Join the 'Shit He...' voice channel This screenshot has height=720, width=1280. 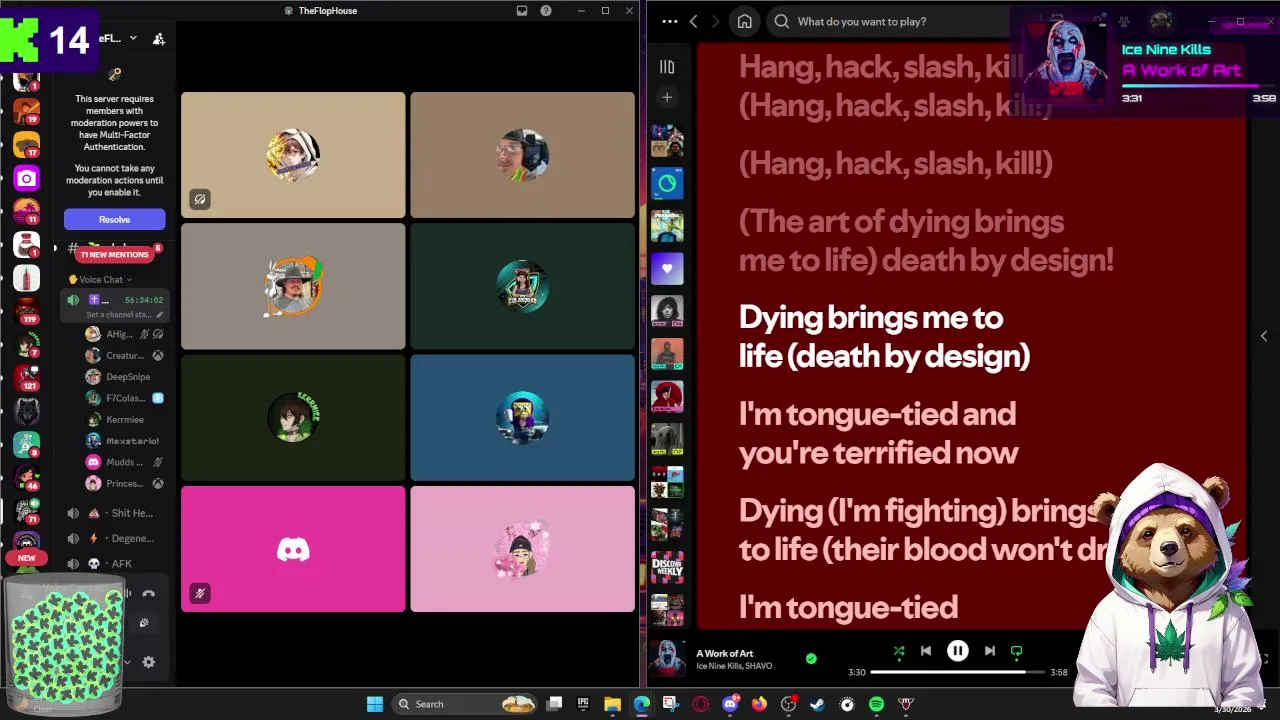(x=117, y=513)
